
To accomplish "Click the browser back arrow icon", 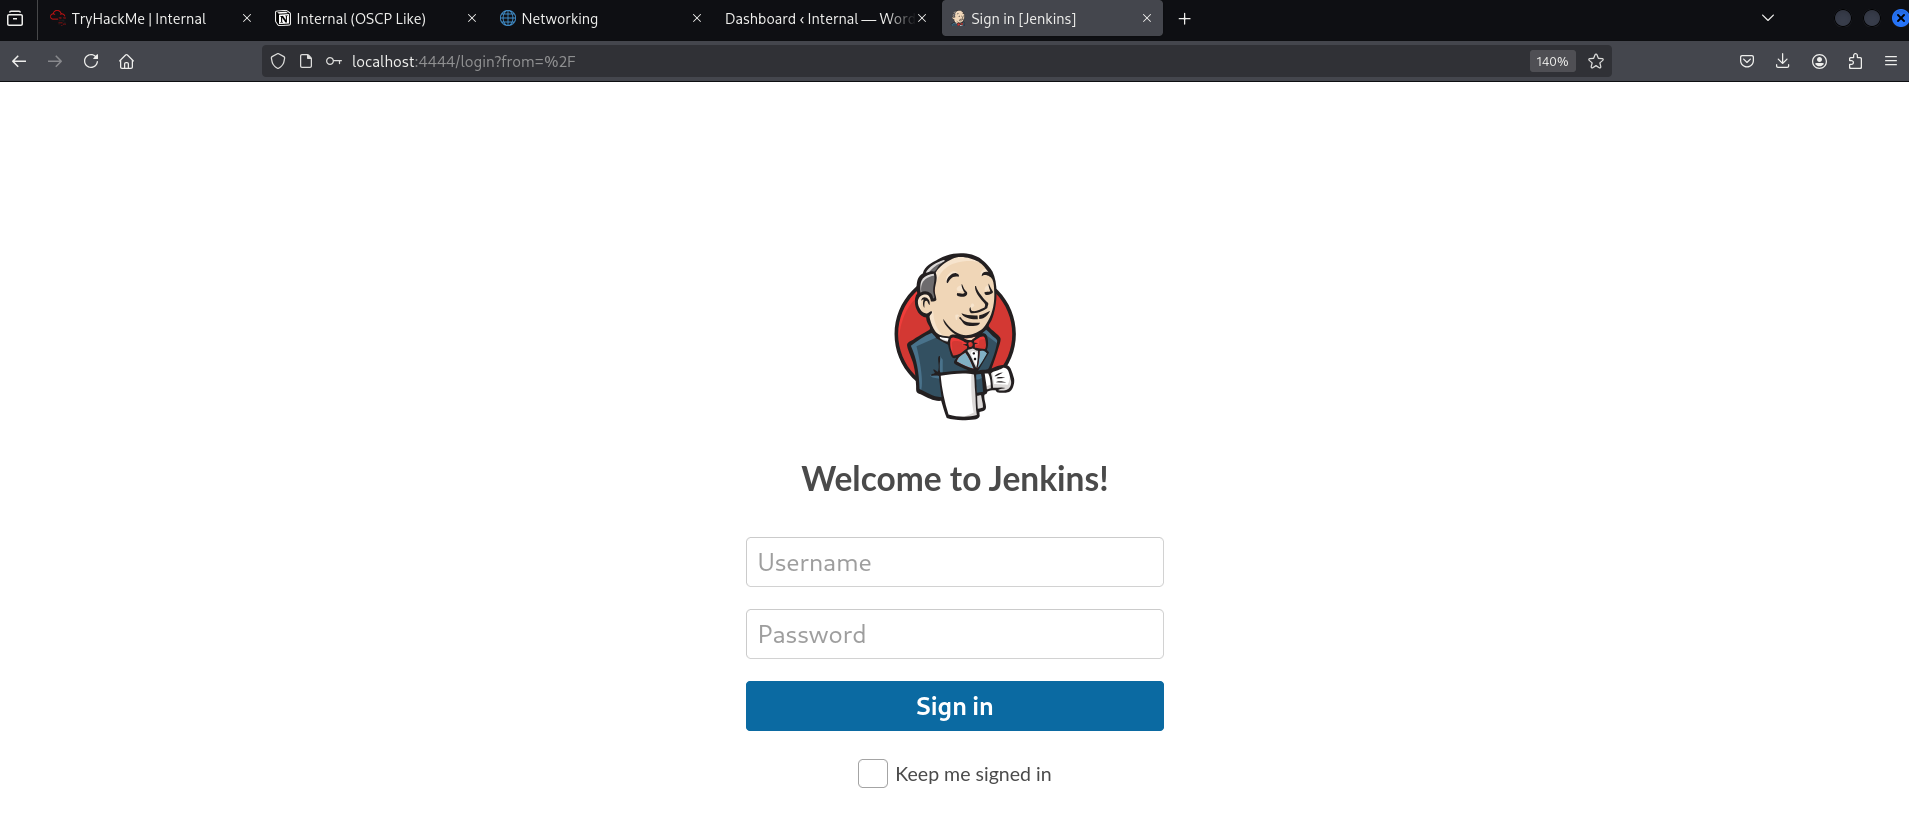I will click(x=19, y=61).
